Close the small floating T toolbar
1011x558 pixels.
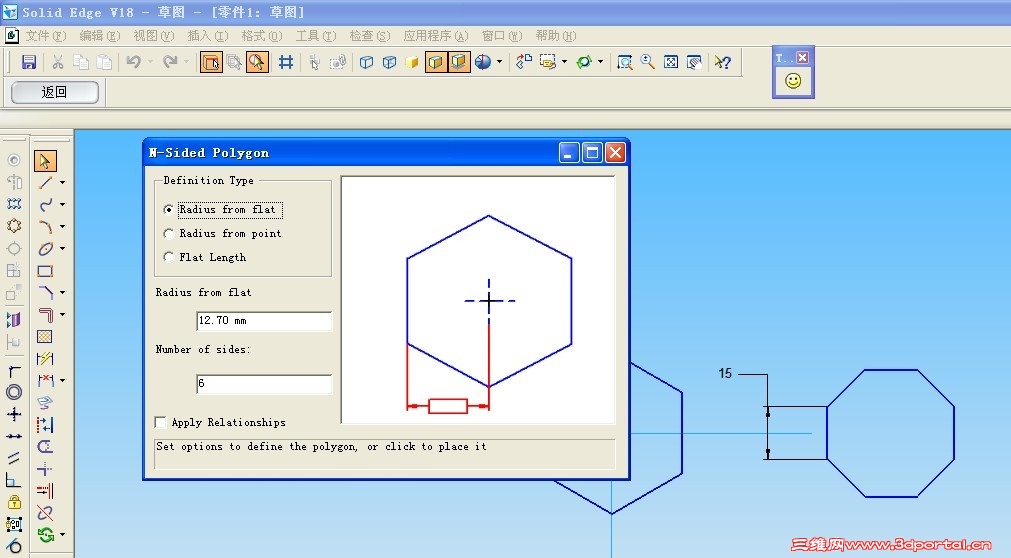tap(802, 57)
